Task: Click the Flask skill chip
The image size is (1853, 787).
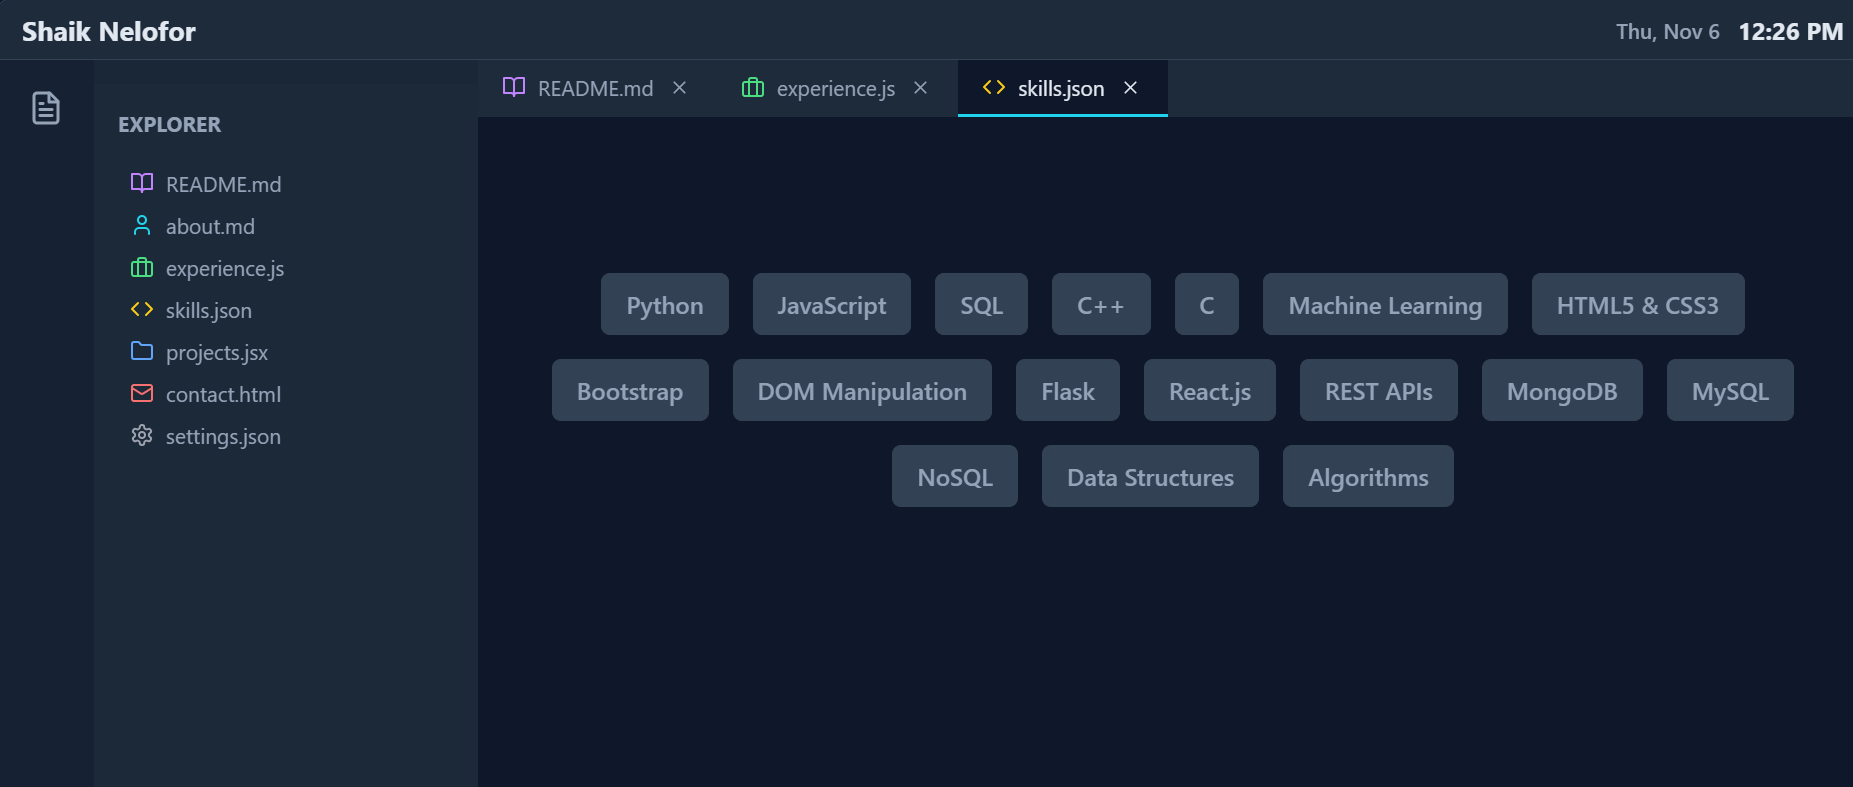Action: pos(1068,390)
